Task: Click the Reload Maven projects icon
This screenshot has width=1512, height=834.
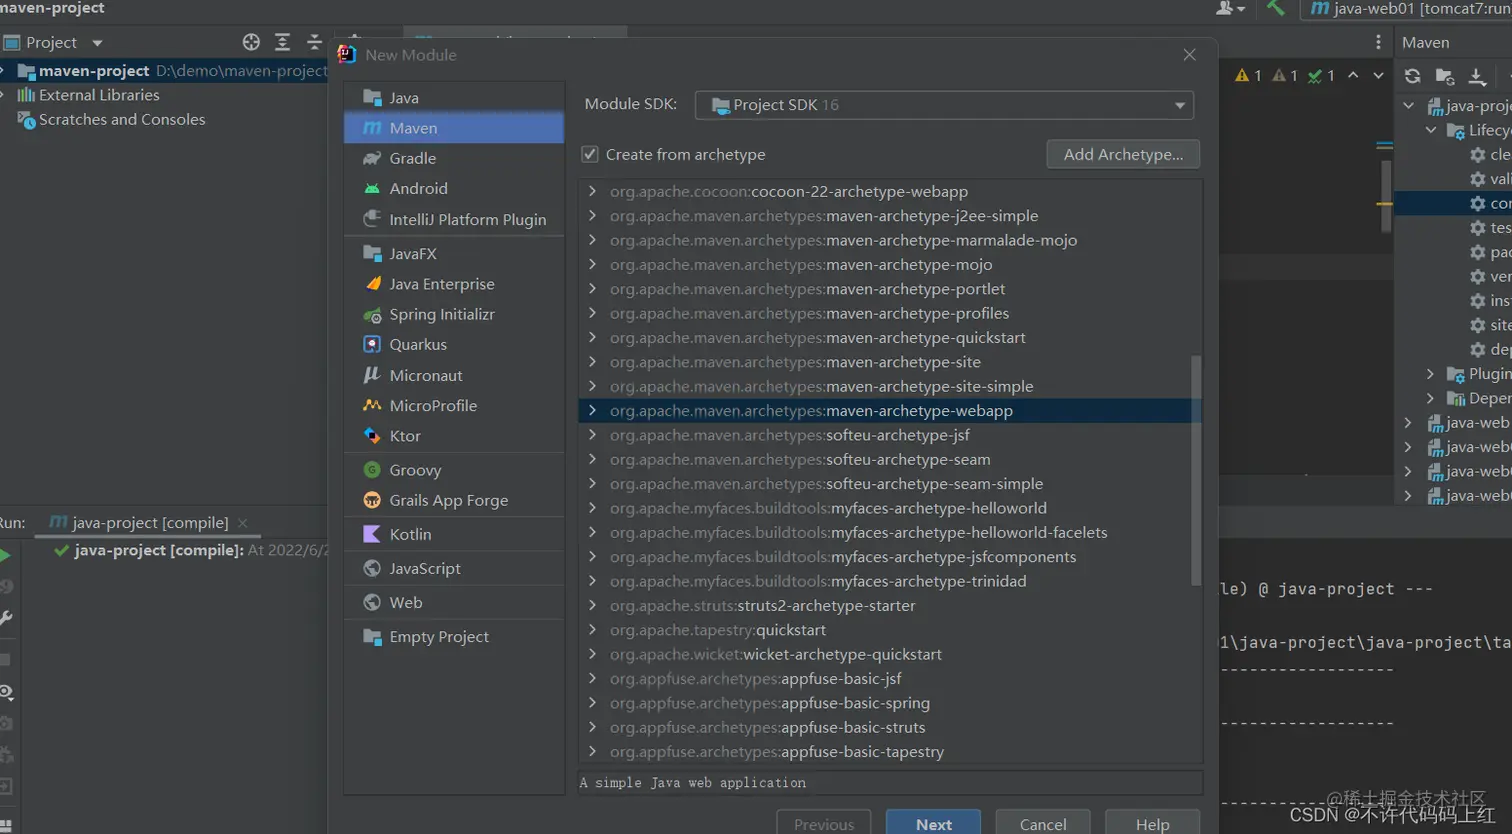Action: (x=1412, y=76)
